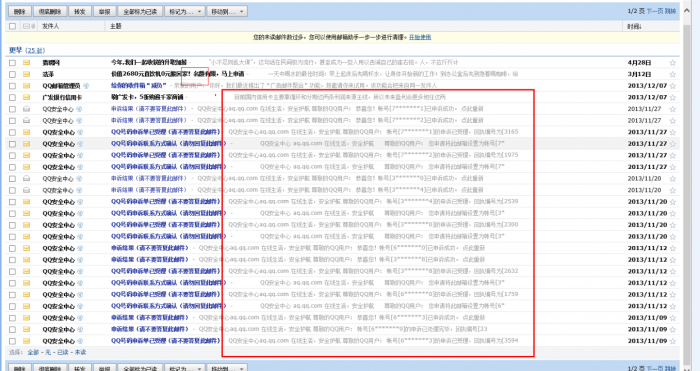The width and height of the screenshot is (700, 371).
Task: Sort by the 时间 column header
Action: pos(634,26)
